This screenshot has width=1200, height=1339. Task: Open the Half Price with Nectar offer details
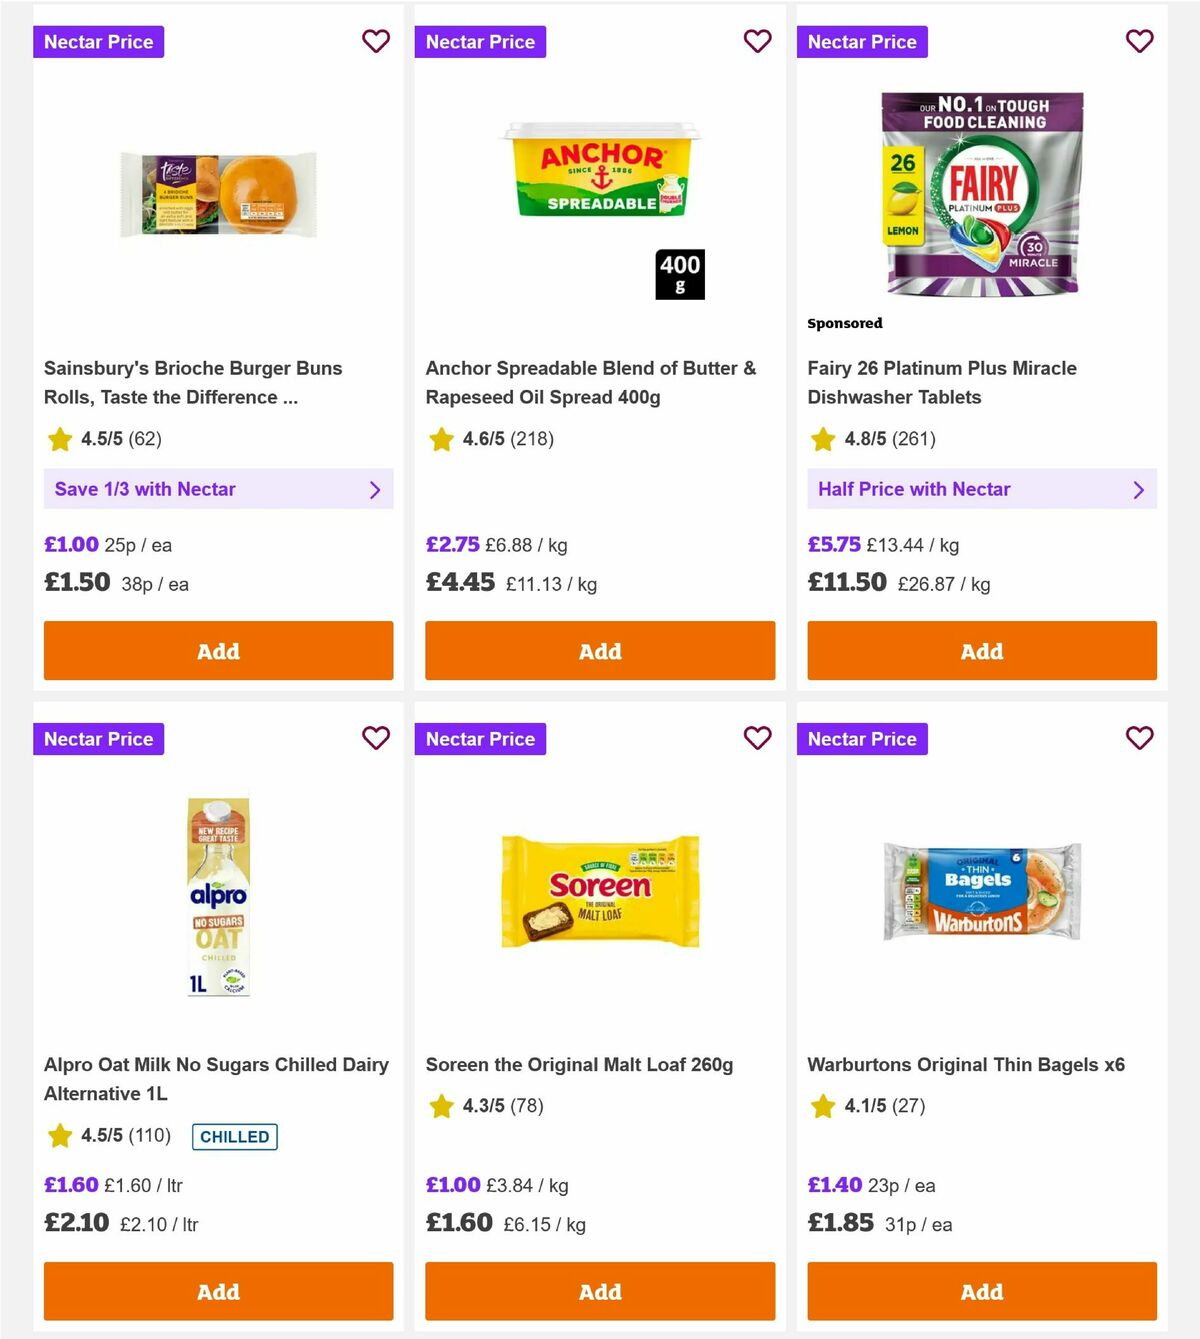click(981, 489)
